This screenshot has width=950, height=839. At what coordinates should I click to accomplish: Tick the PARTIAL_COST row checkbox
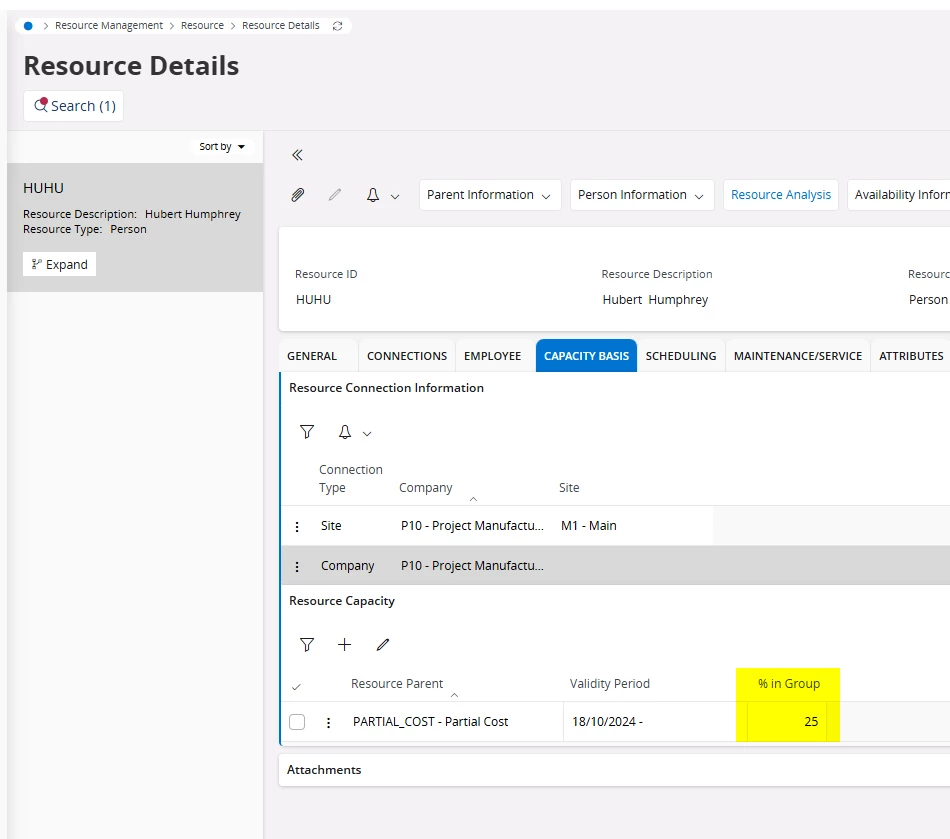[x=297, y=722]
